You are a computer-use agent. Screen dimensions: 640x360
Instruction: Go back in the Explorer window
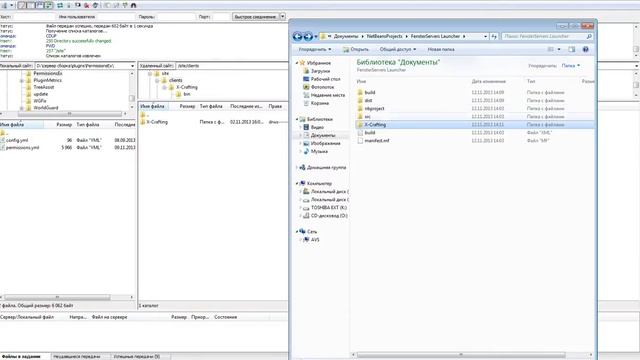pyautogui.click(x=297, y=37)
